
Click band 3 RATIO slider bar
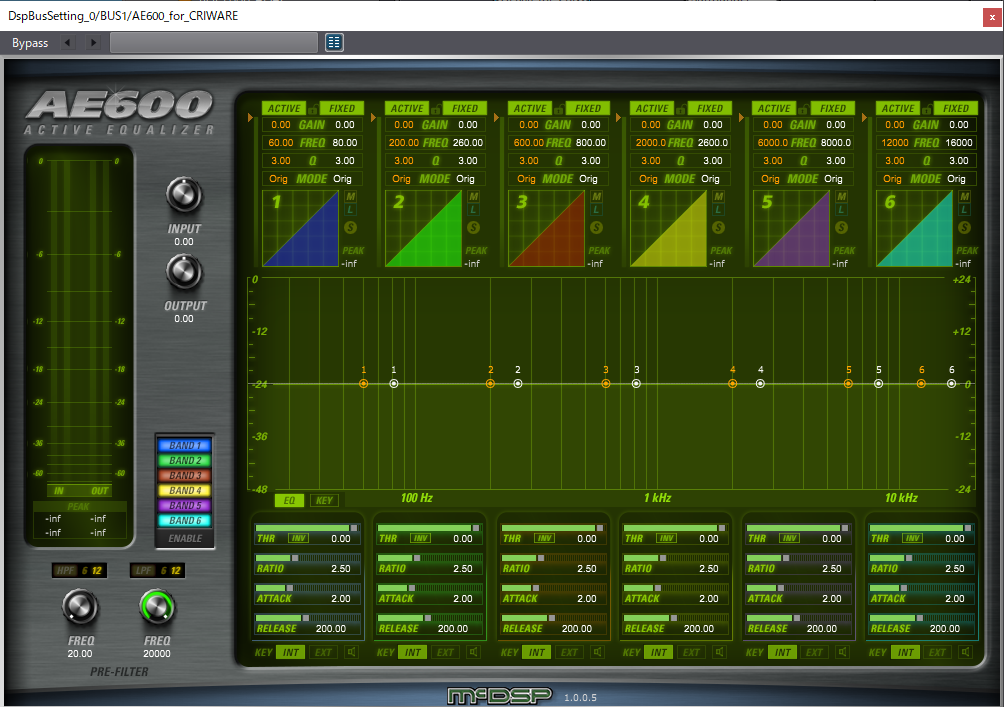554,558
